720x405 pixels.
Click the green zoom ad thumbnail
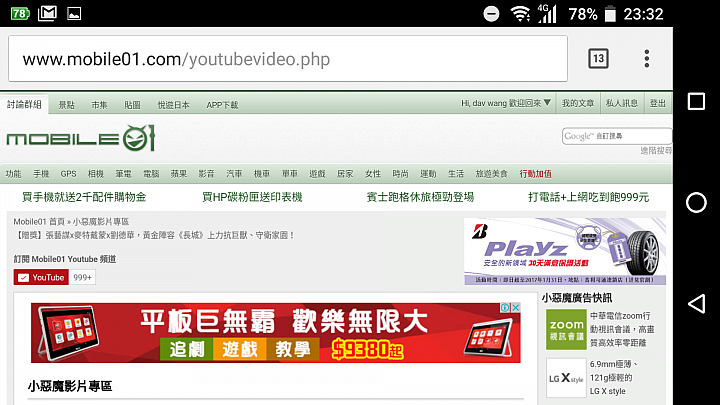(x=566, y=329)
